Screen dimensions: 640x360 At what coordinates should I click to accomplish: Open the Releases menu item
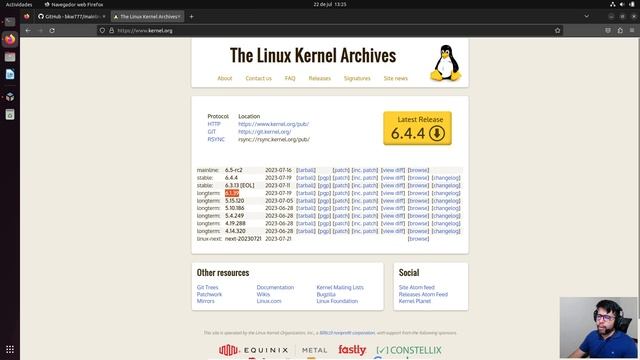pyautogui.click(x=320, y=78)
